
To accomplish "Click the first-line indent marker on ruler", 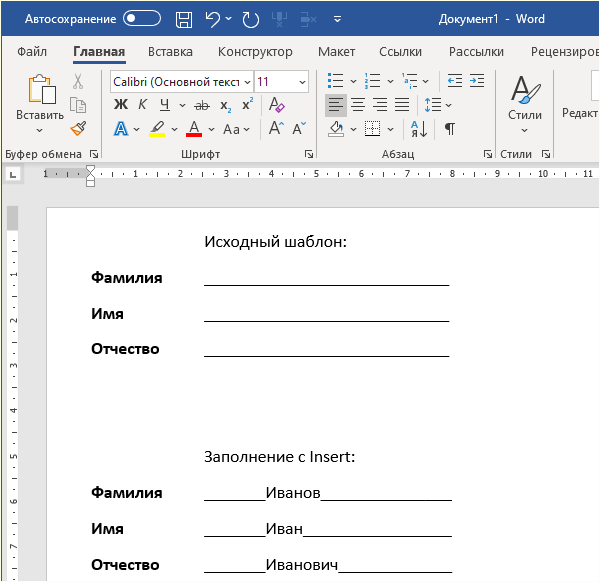I will 90,170.
